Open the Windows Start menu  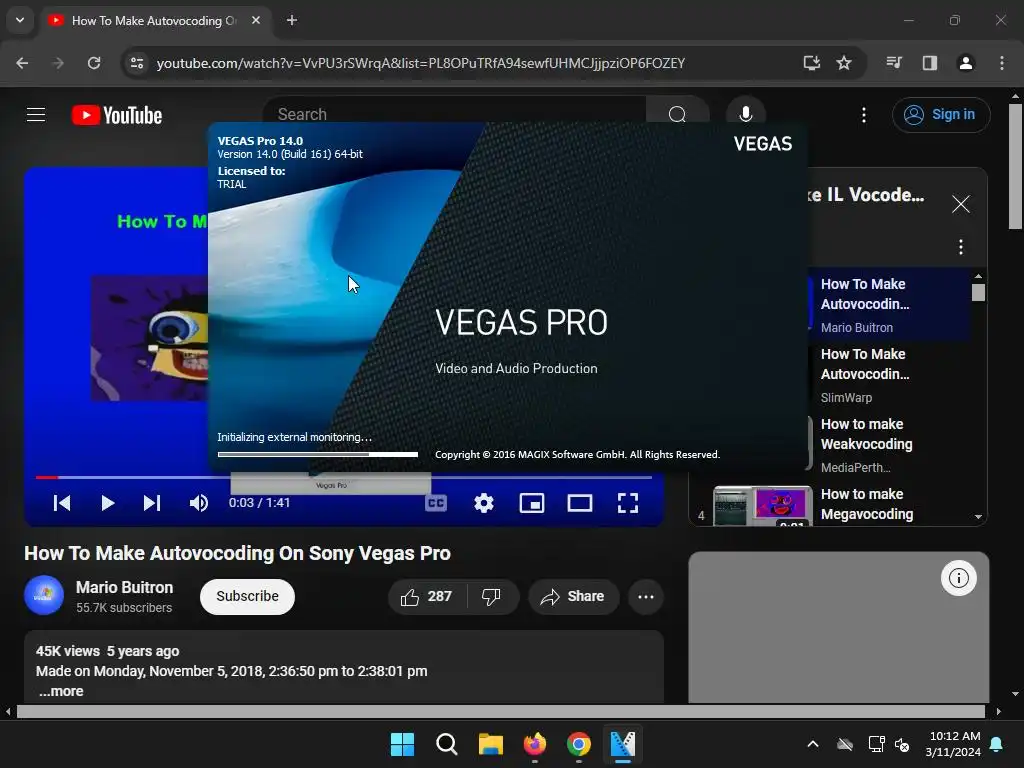402,744
